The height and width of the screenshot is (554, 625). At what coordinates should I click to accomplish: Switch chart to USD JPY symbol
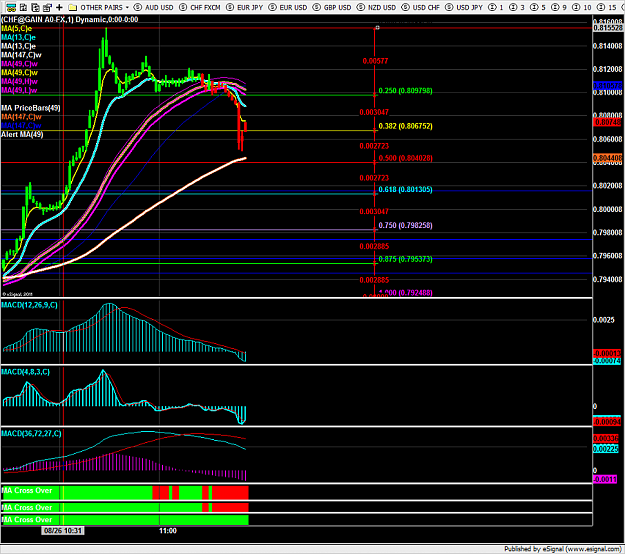(464, 7)
